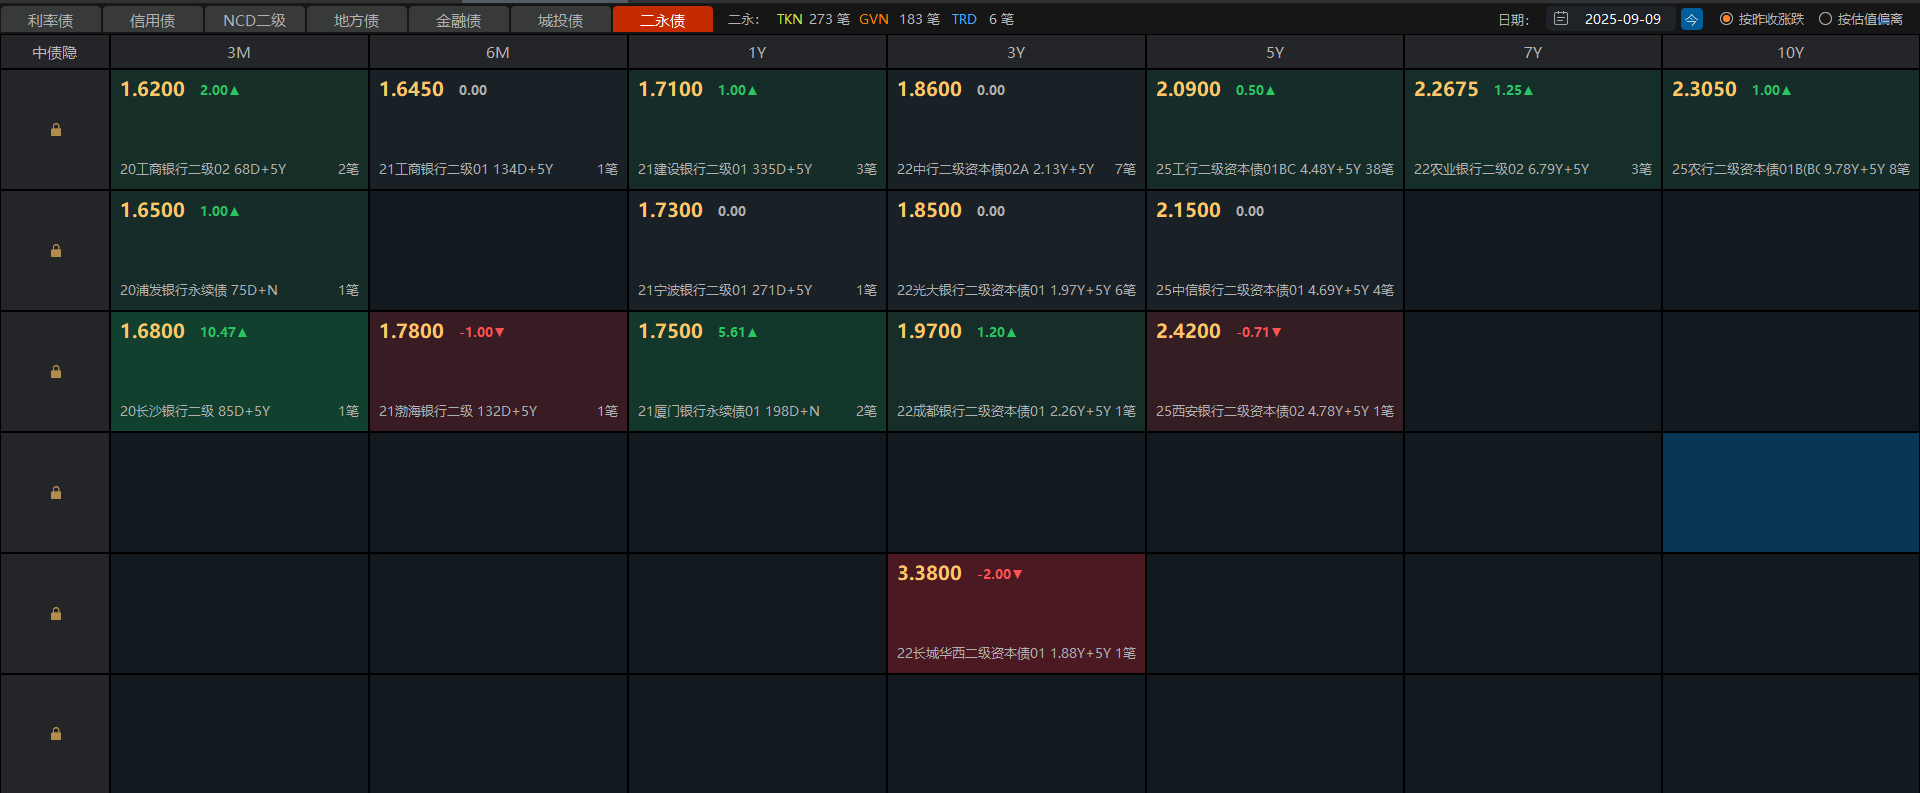Open 21工商银行二级01 134D+5Y cell
Viewport: 1920px width, 793px height.
click(x=498, y=130)
